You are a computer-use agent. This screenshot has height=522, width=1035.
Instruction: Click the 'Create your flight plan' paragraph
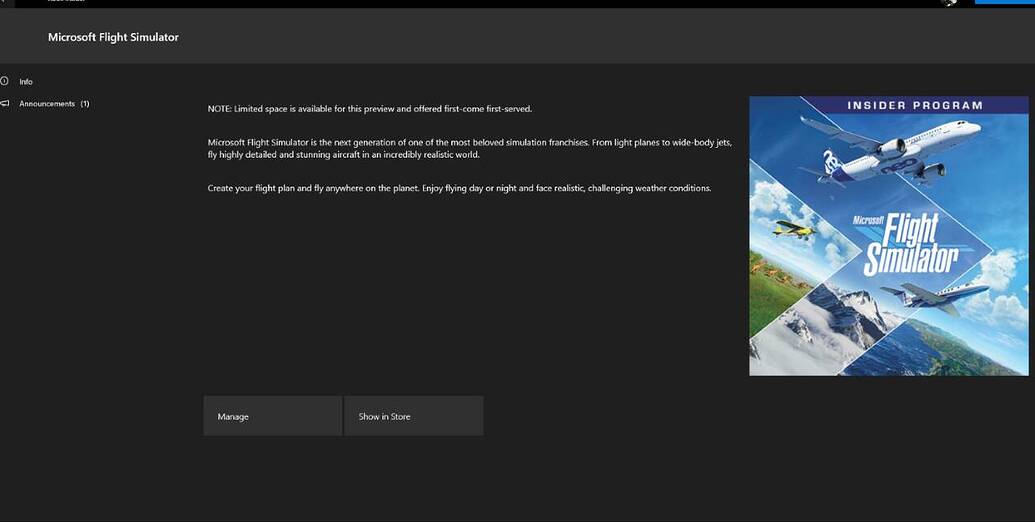459,188
